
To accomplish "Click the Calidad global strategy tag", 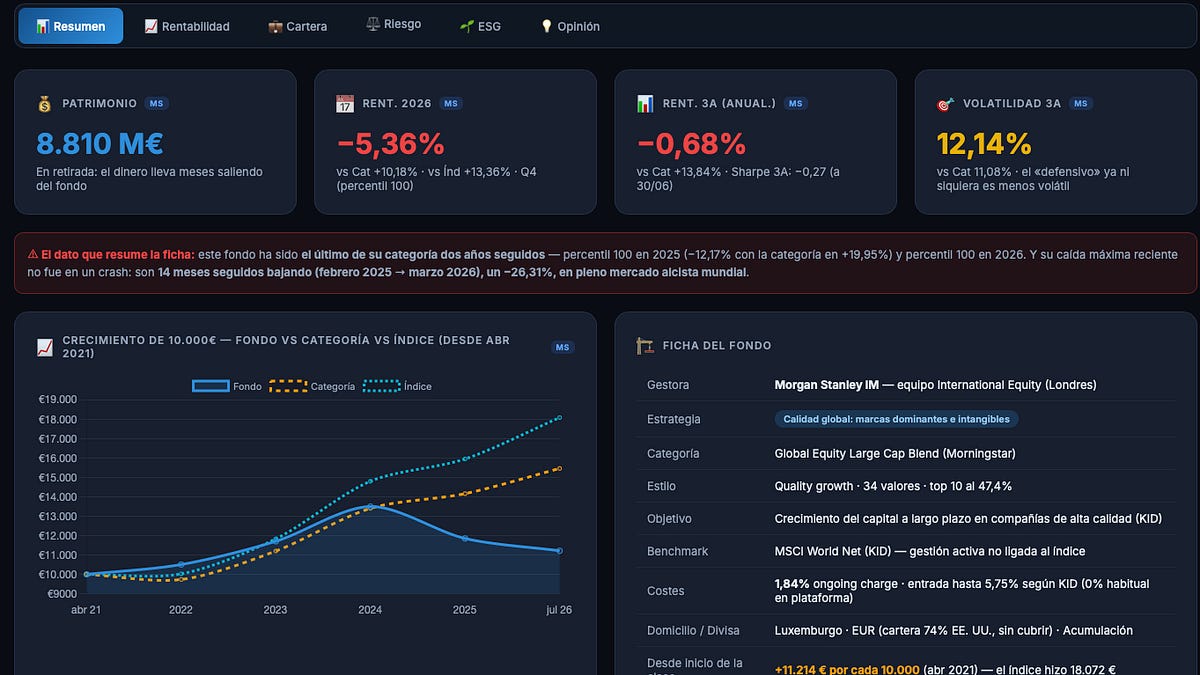I will 896,419.
